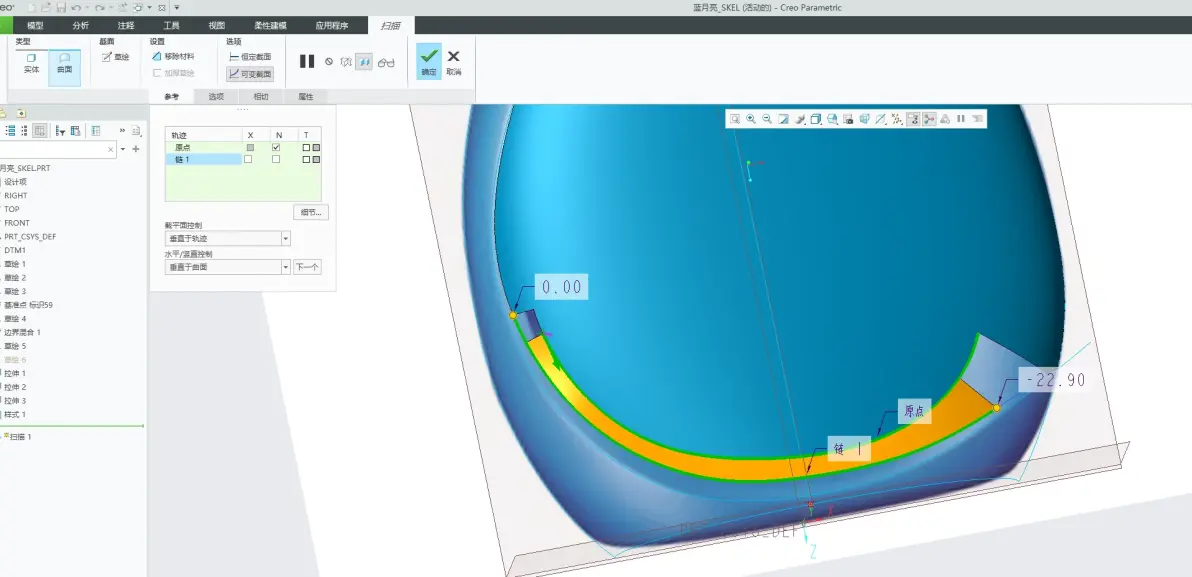The height and width of the screenshot is (577, 1192).
Task: Click the 草绘 sketch section icon
Action: tap(116, 57)
